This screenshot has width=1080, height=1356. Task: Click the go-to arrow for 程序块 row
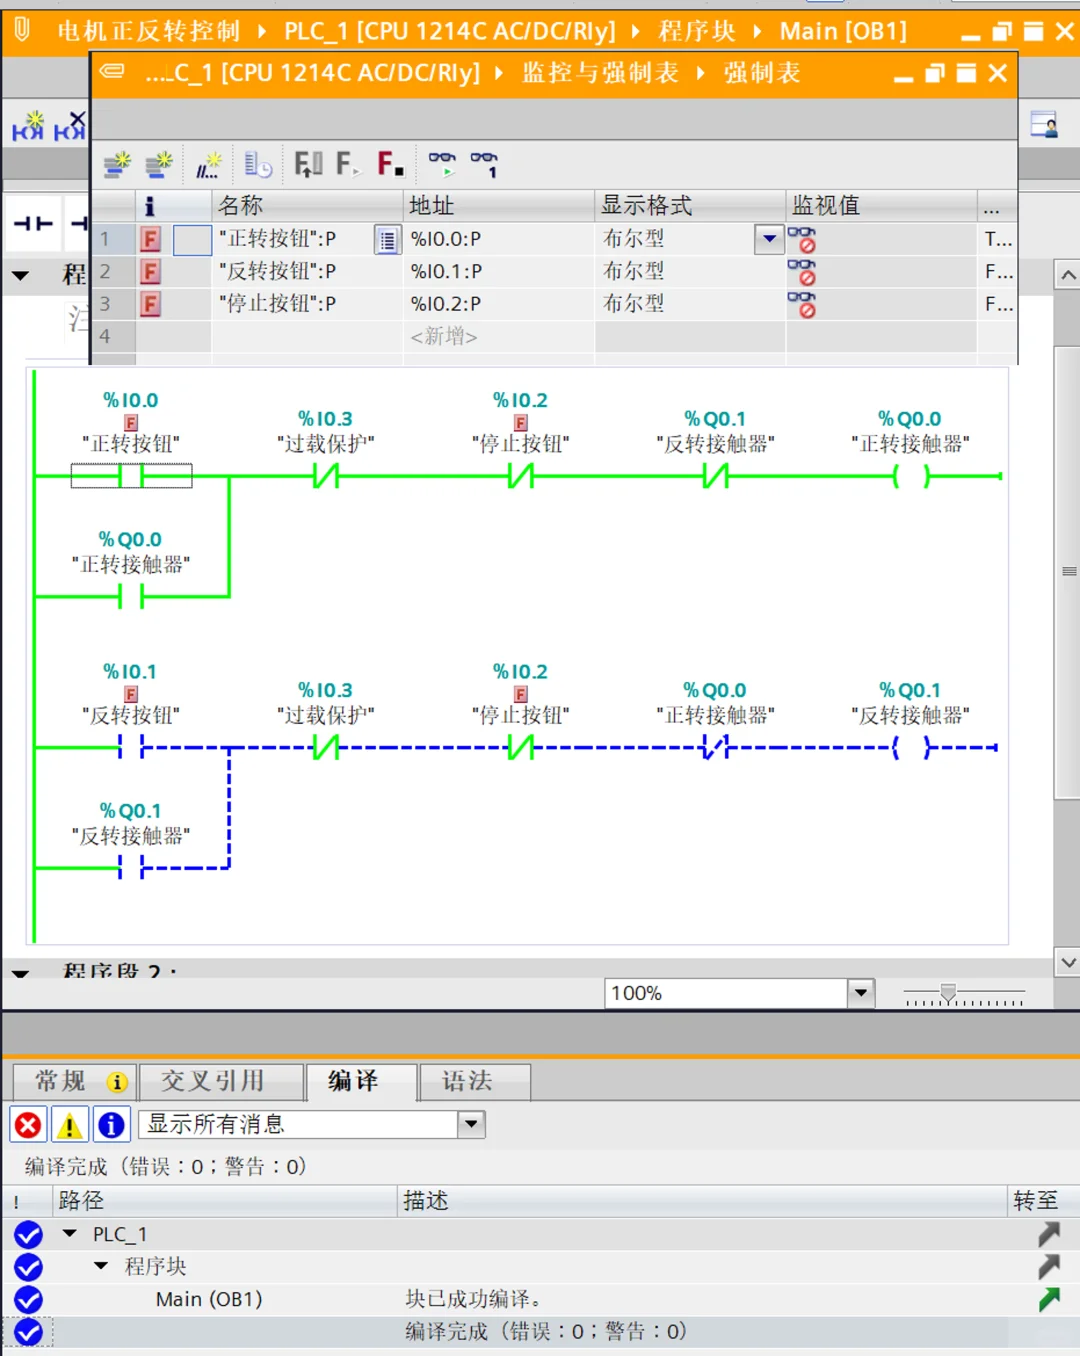1048,1267
